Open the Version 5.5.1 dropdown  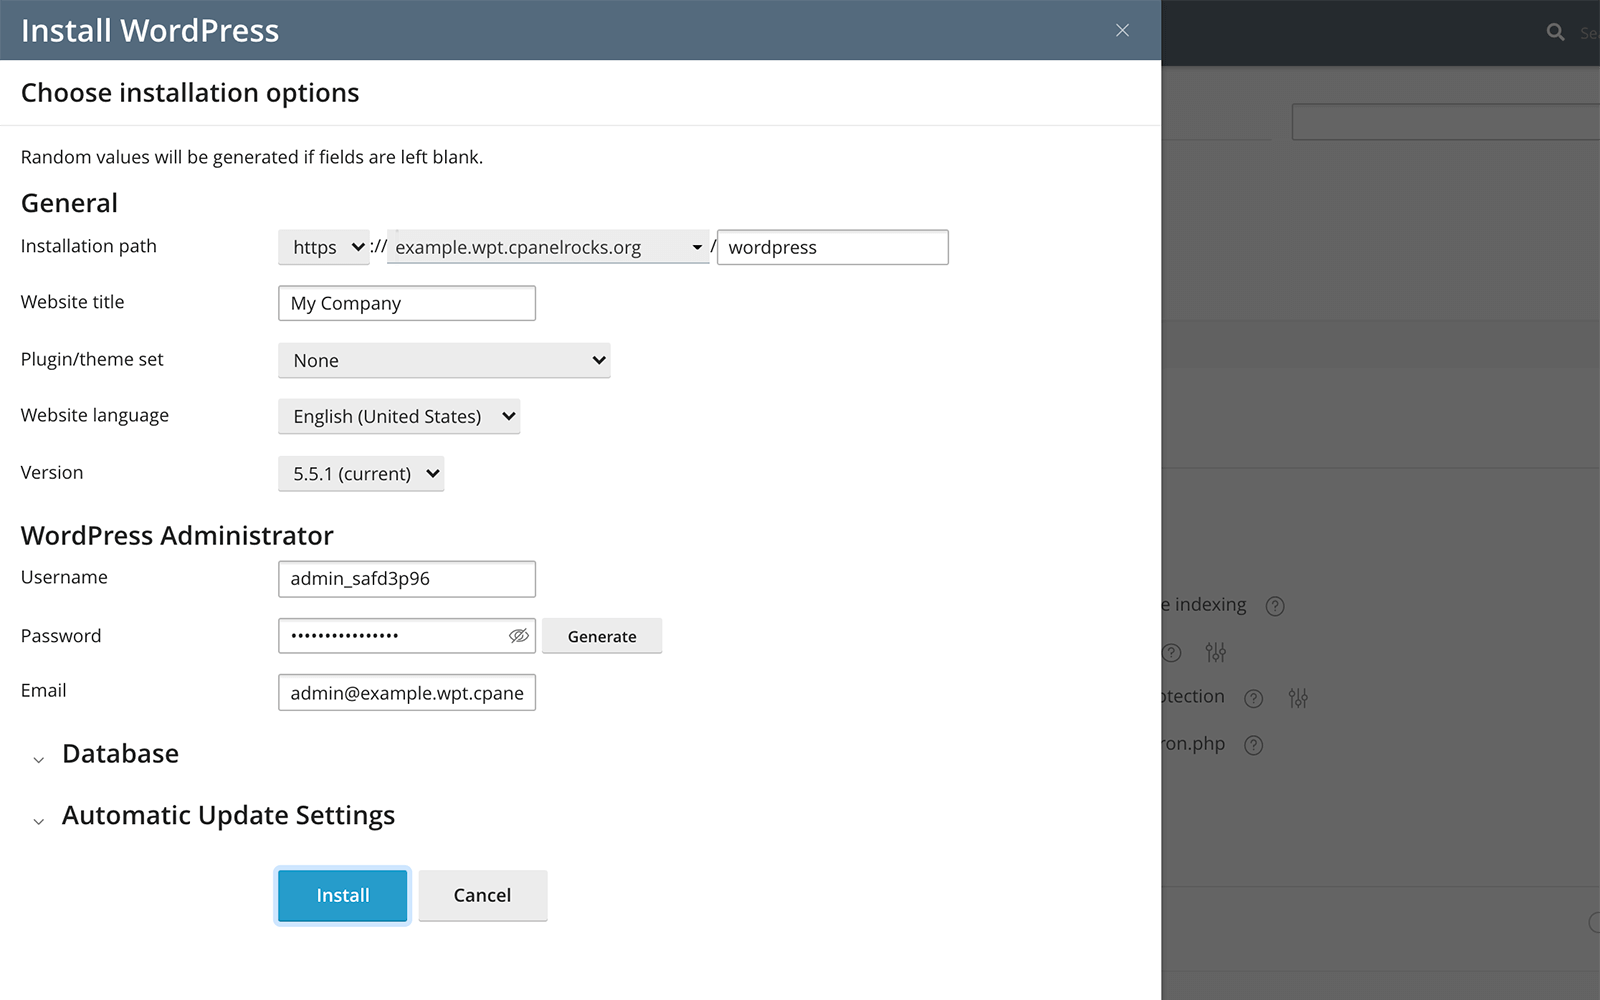point(361,474)
